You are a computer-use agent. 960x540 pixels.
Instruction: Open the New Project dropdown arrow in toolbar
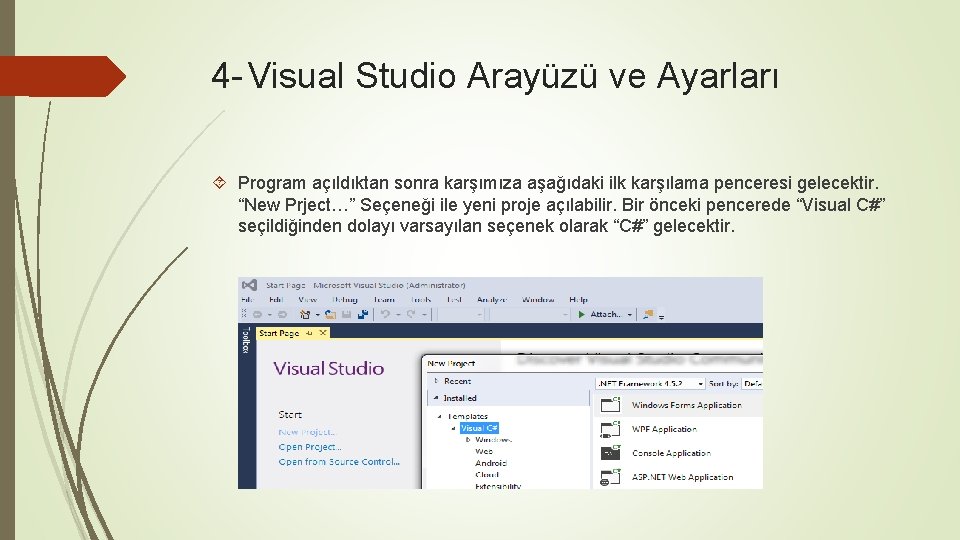318,315
